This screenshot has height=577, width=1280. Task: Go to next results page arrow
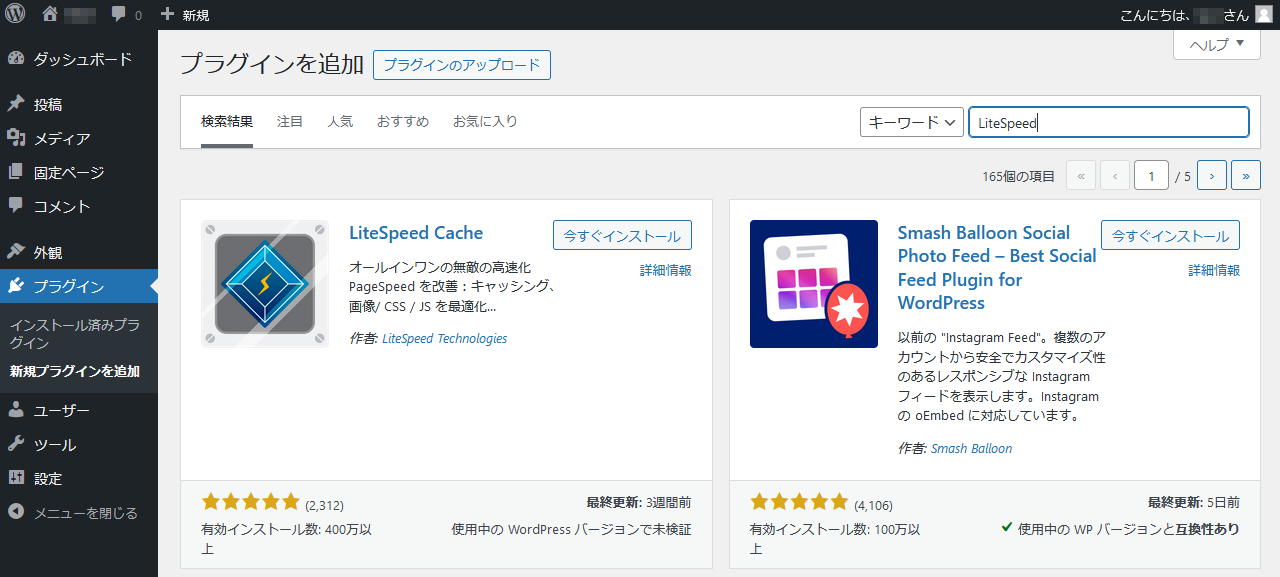point(1212,175)
